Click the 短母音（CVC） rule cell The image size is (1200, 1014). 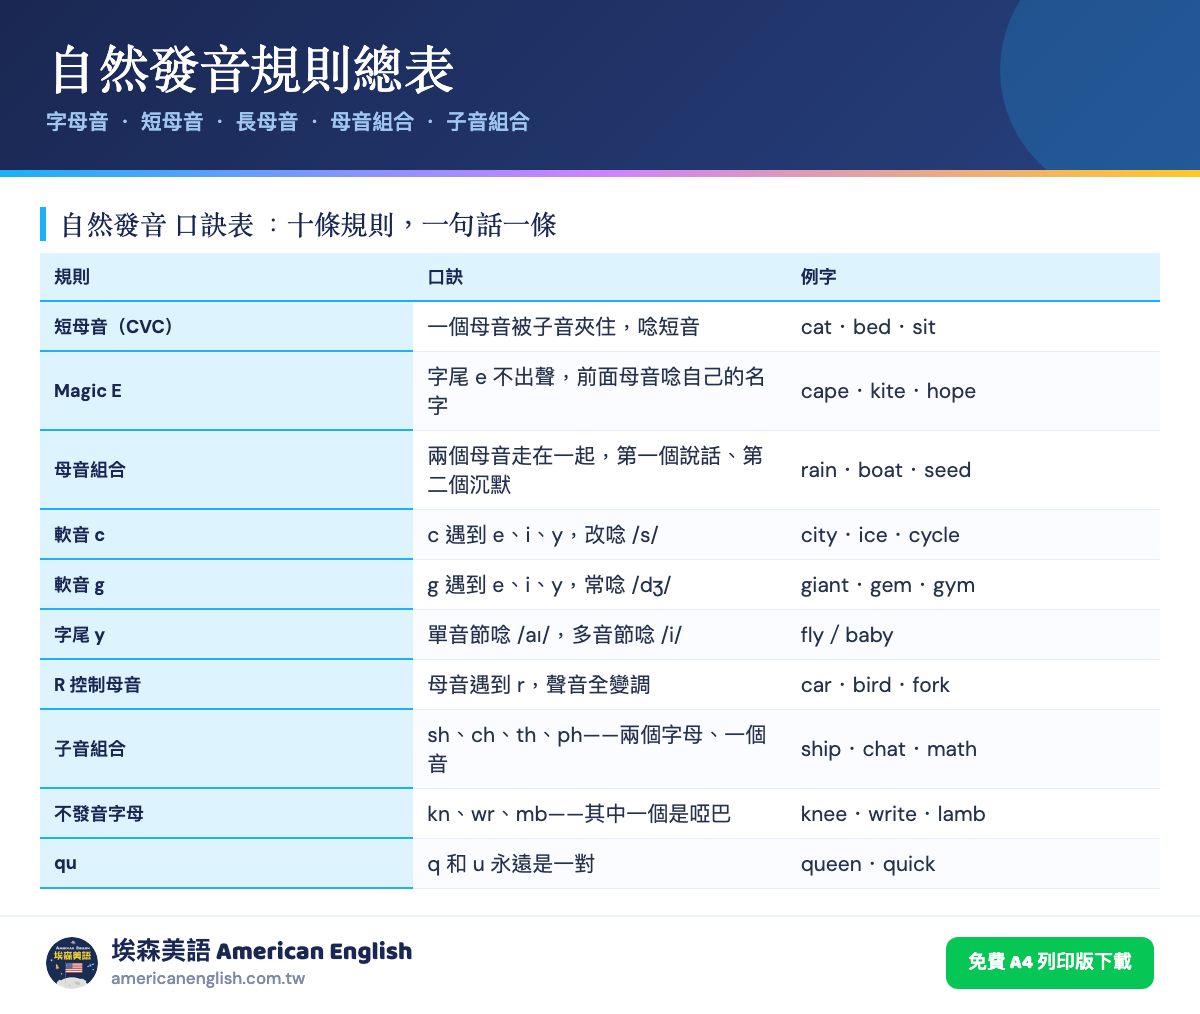click(x=226, y=327)
